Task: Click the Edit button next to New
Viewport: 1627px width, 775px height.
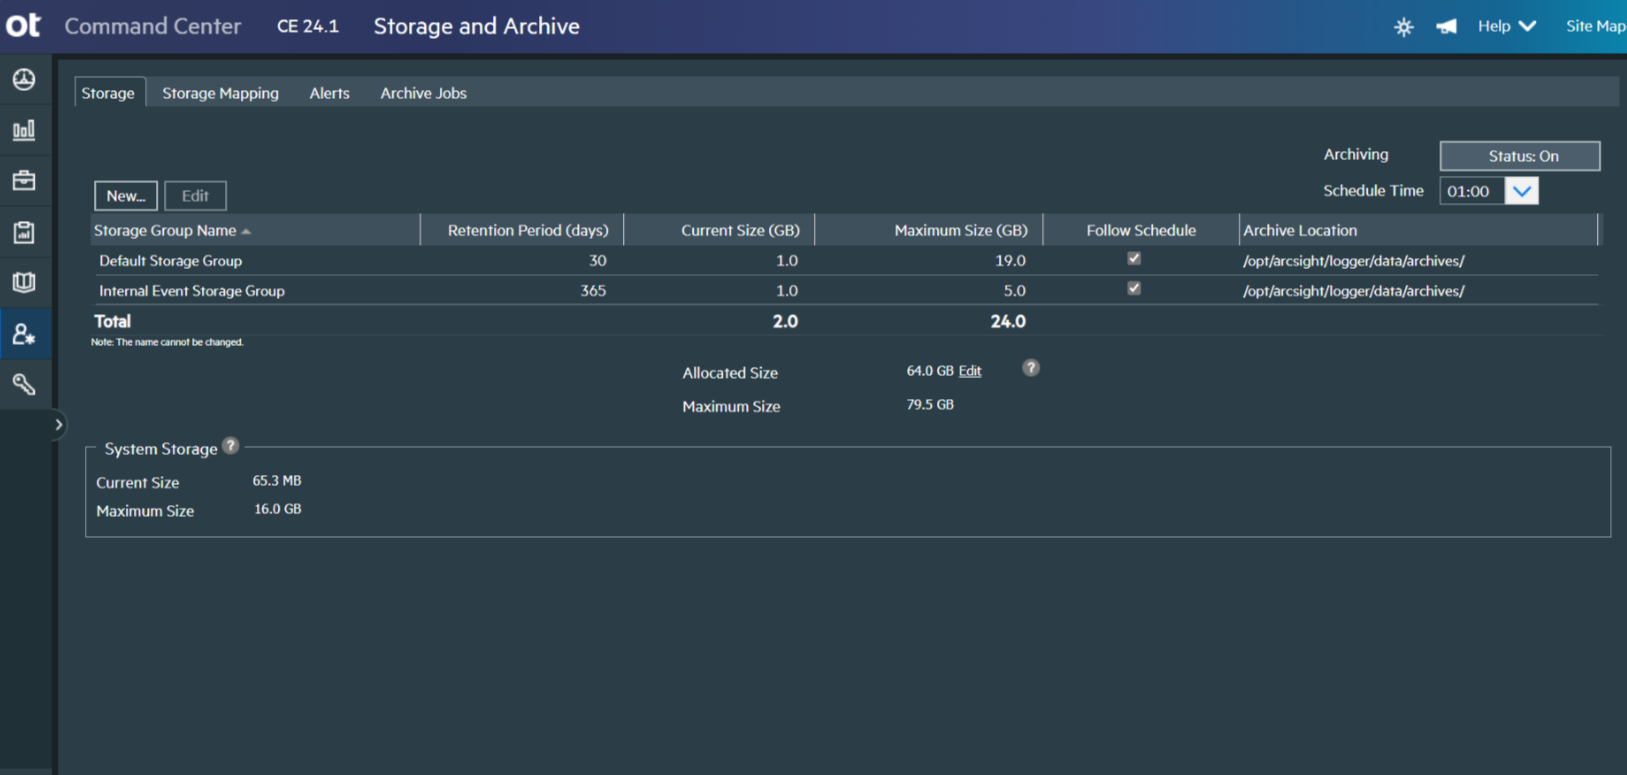Action: (x=195, y=196)
